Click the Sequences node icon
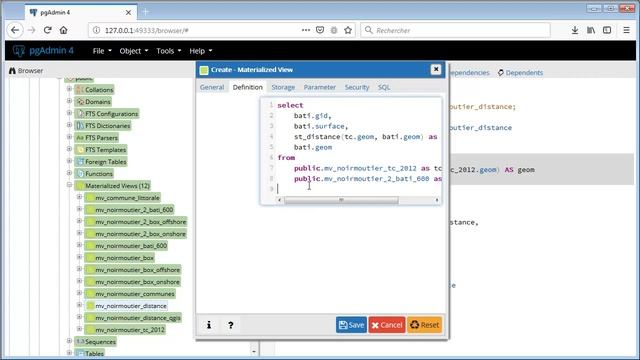640x360 pixels. pos(80,342)
